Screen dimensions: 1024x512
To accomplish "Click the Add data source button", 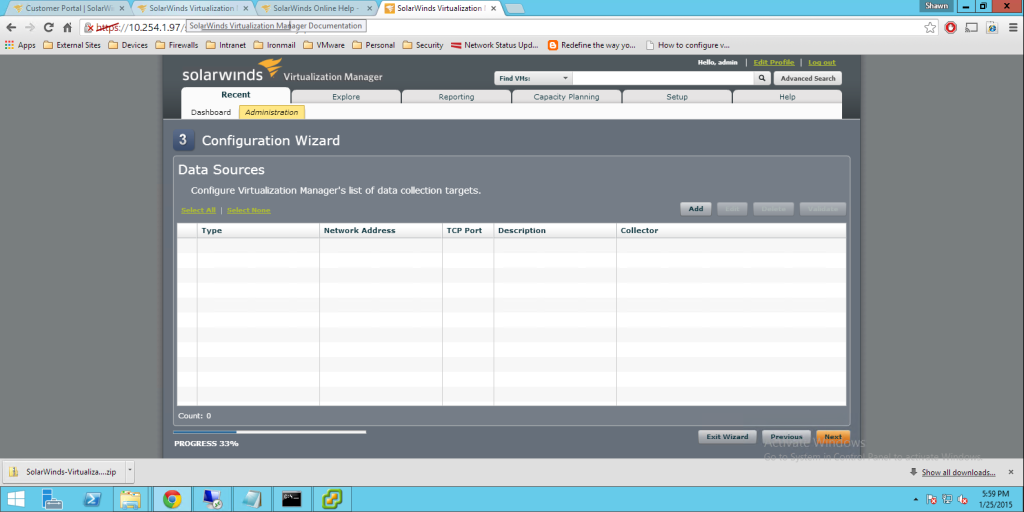I will coord(696,209).
